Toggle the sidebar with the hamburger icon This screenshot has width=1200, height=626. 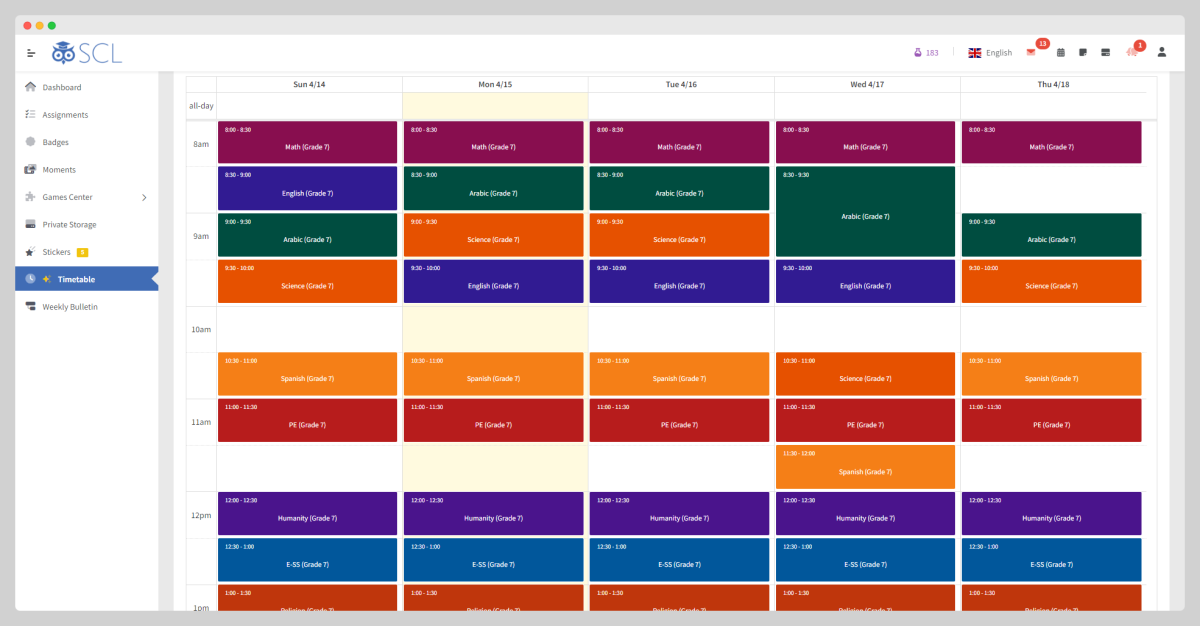click(x=30, y=52)
